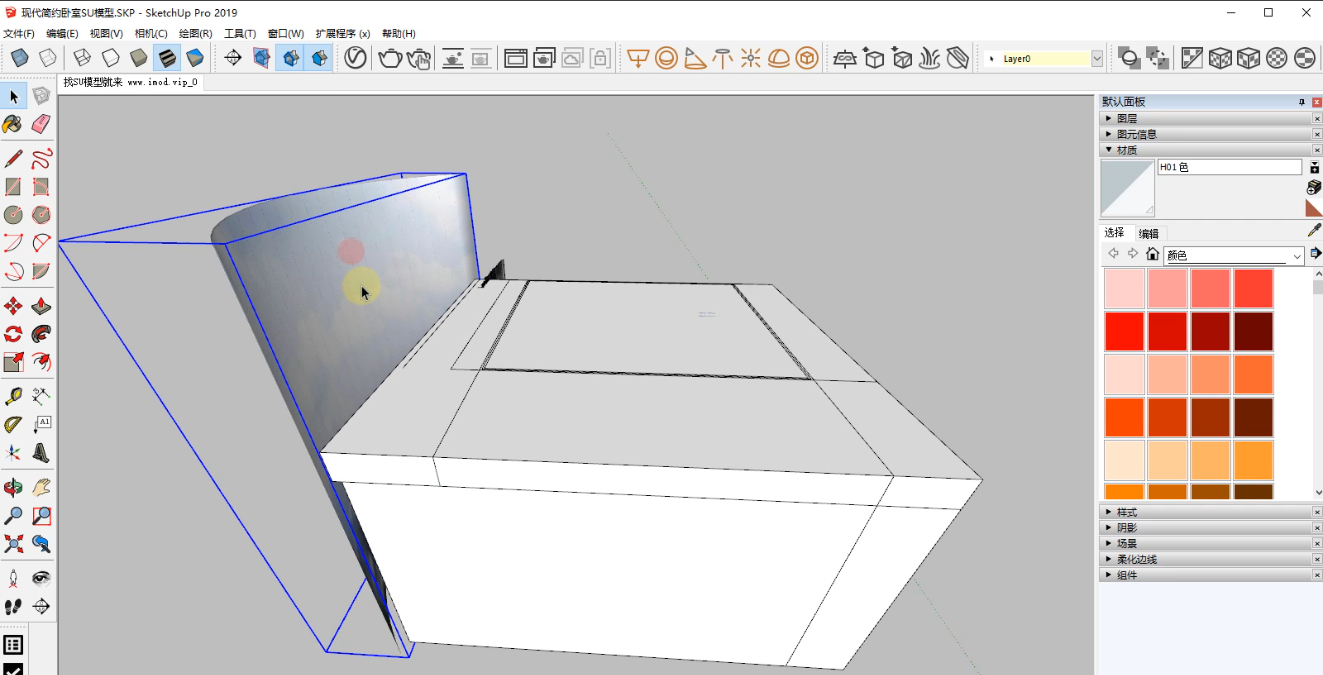Image resolution: width=1323 pixels, height=675 pixels.
Task: Activate the Move tool
Action: [x=13, y=306]
